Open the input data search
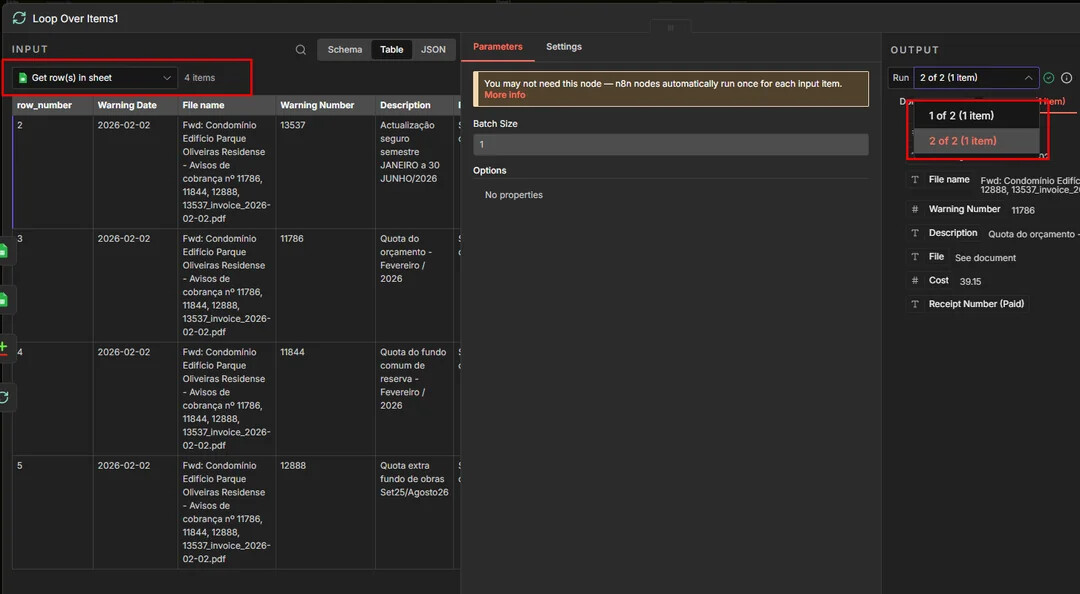 [301, 50]
